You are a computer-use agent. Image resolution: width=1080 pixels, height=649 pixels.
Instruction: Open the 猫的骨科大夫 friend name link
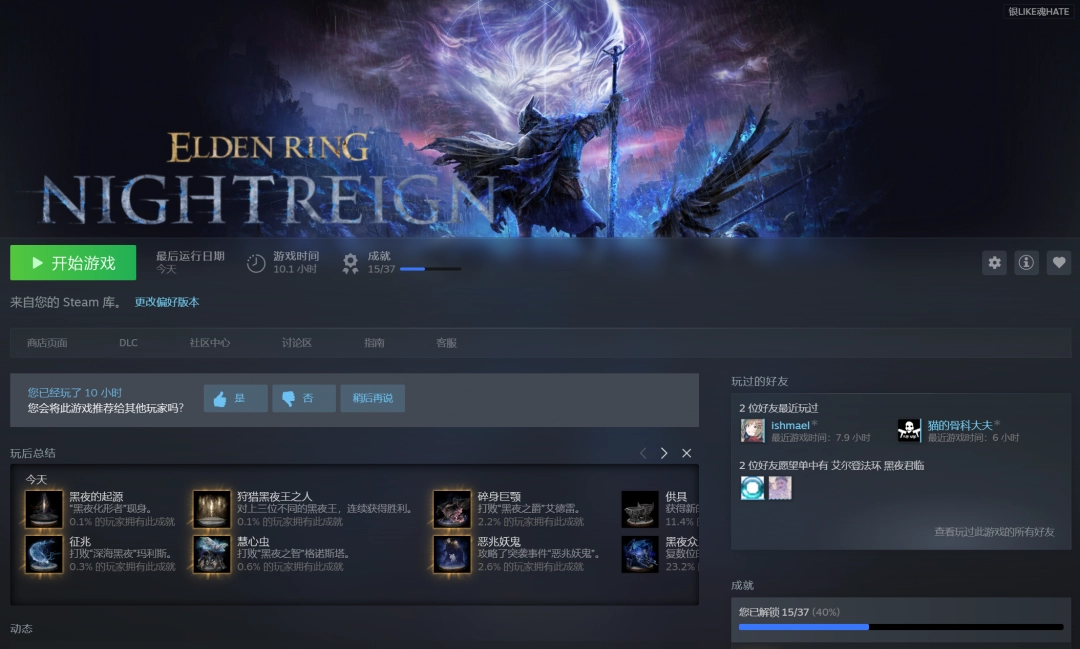[960, 425]
